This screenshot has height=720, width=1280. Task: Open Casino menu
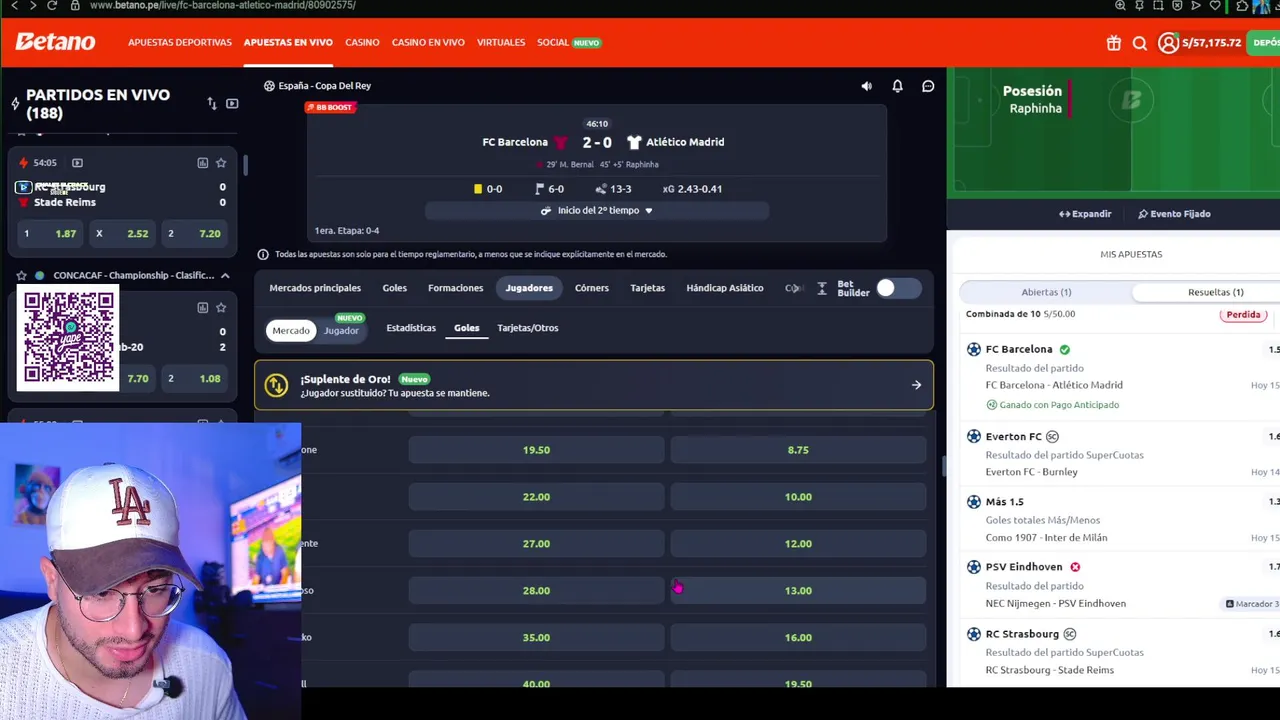(x=362, y=43)
